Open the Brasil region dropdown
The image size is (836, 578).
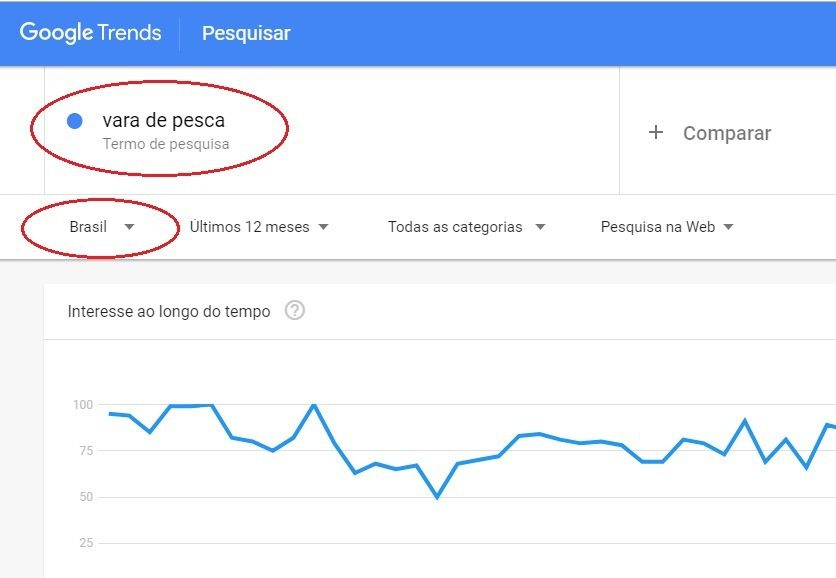(x=101, y=227)
